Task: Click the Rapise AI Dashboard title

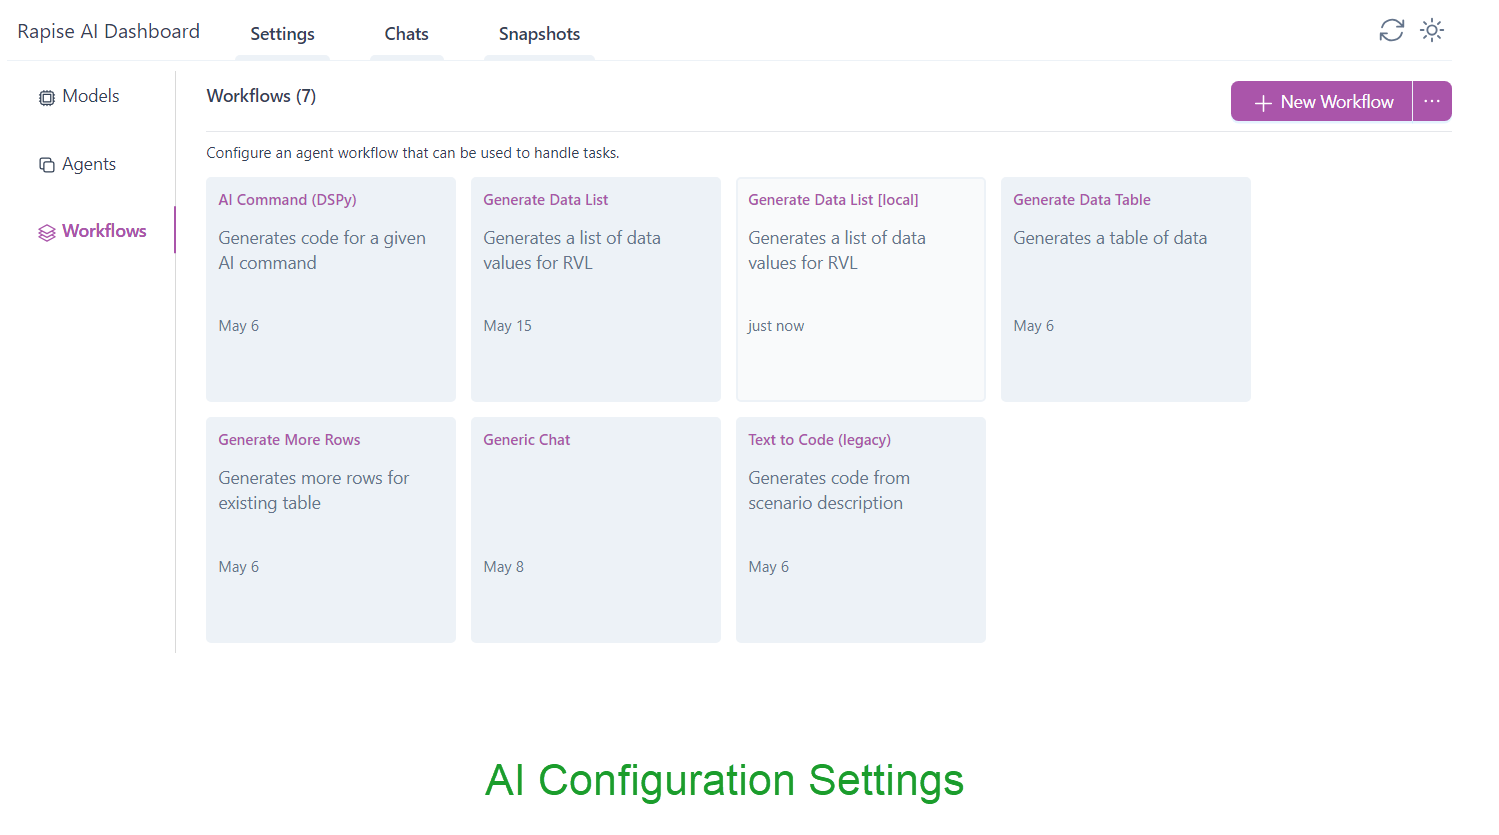Action: pyautogui.click(x=109, y=32)
